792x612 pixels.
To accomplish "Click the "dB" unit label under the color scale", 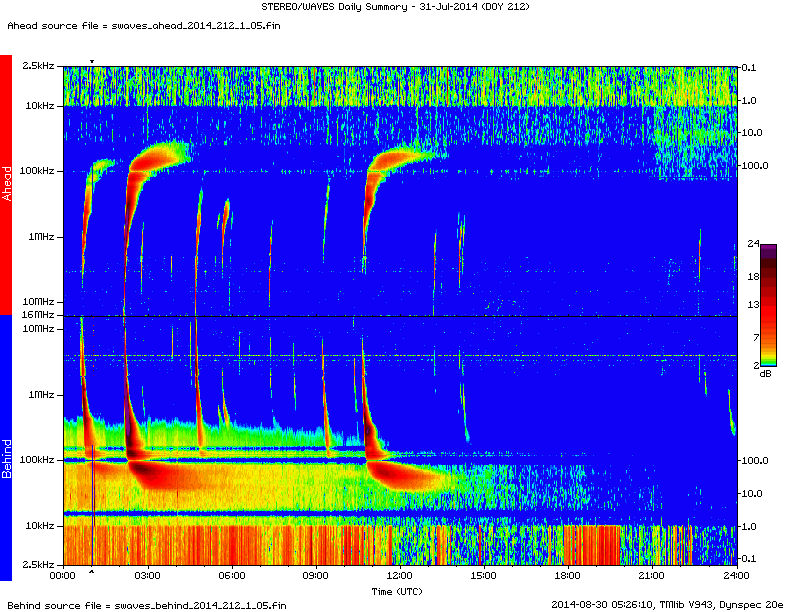I will (766, 374).
